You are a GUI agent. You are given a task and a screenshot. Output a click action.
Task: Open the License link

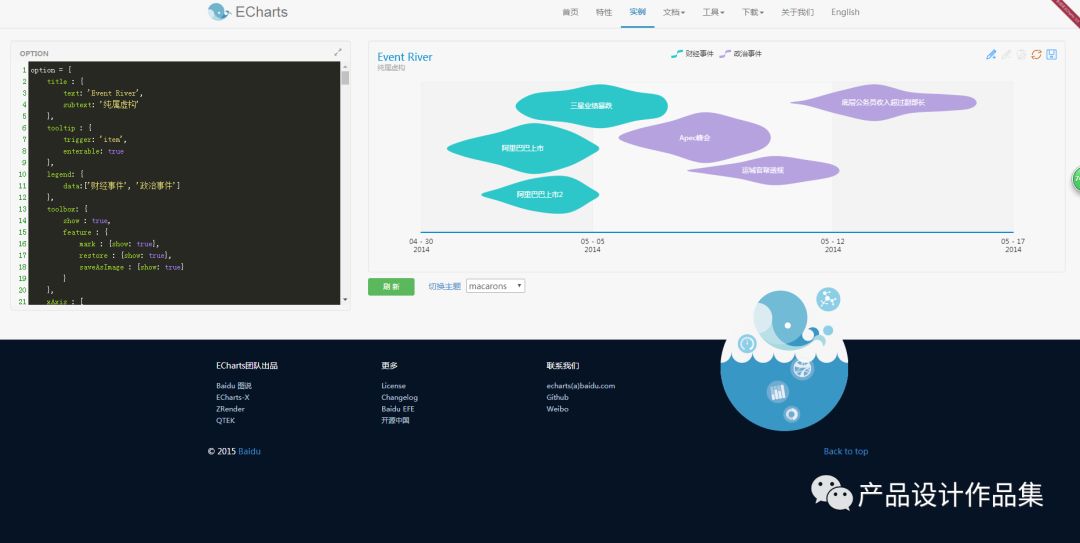393,386
